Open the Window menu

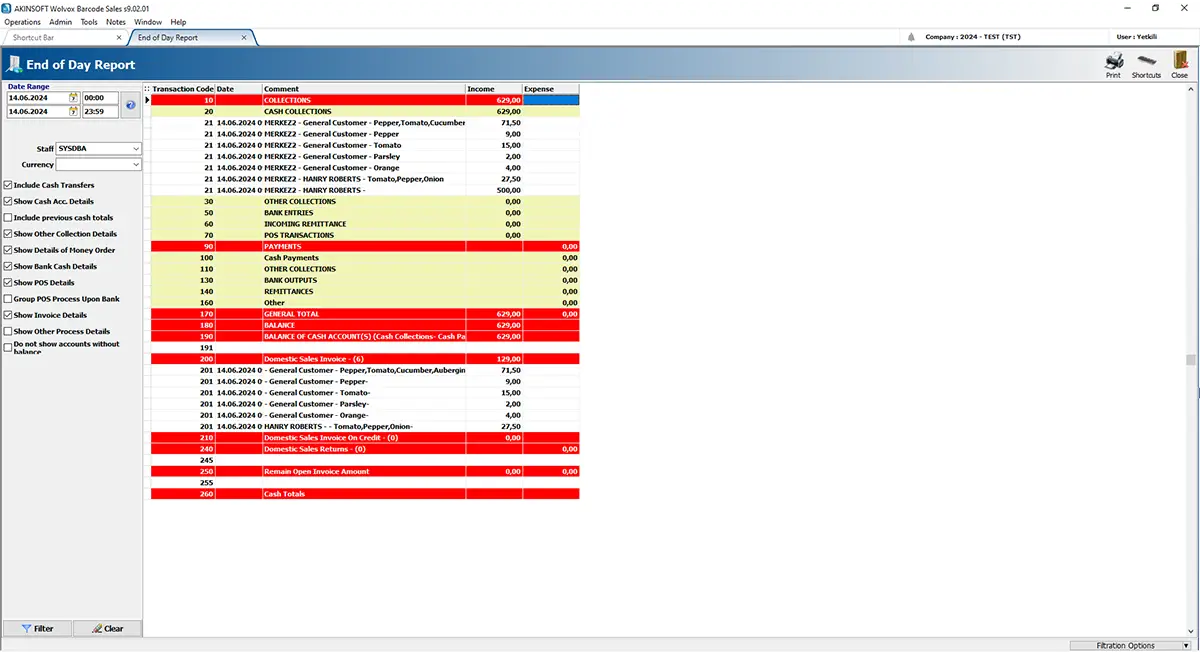pos(148,21)
